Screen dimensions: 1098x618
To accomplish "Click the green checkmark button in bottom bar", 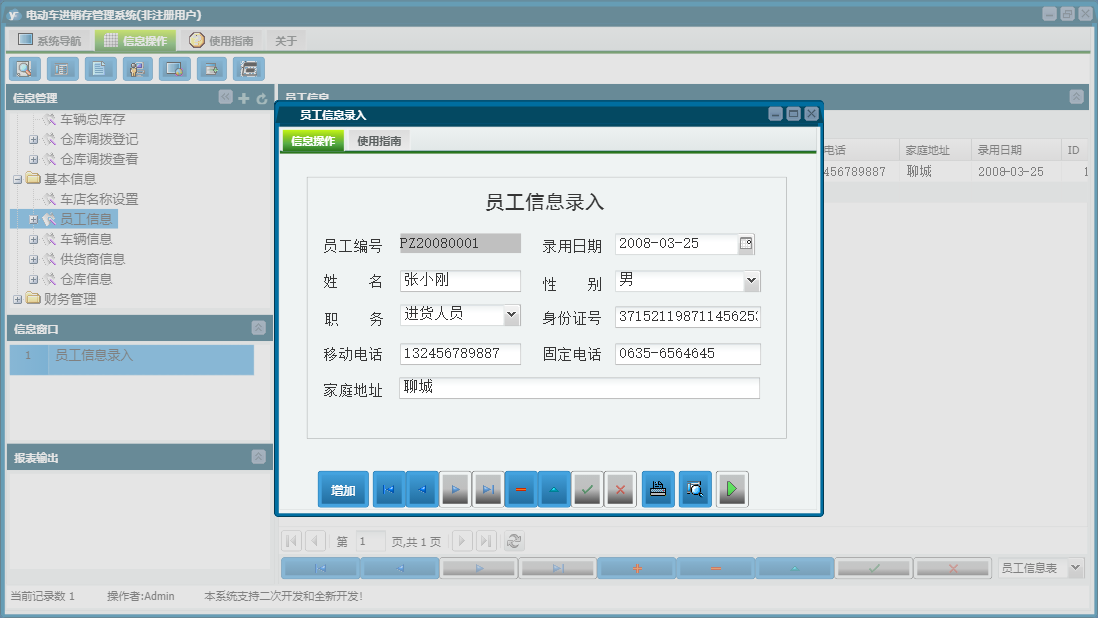I will click(x=874, y=568).
